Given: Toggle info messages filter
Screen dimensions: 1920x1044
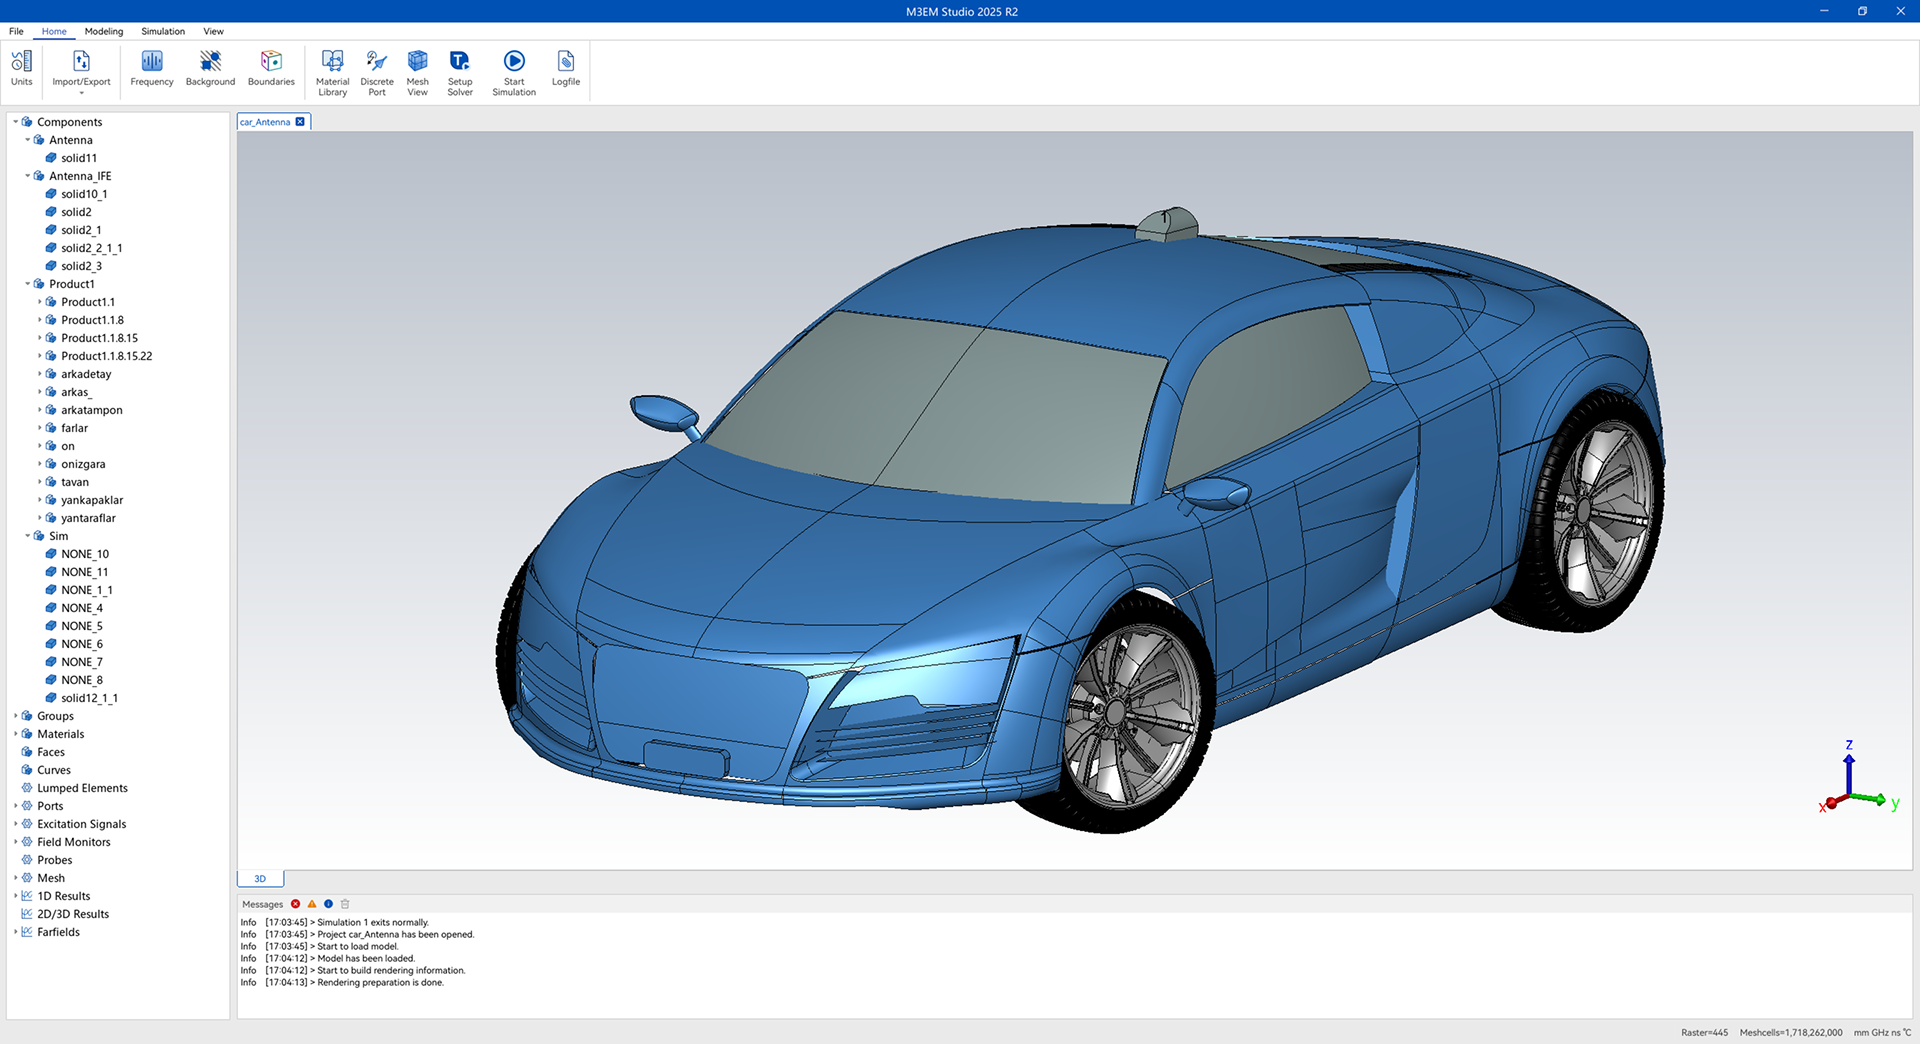Looking at the screenshot, I should coord(328,904).
